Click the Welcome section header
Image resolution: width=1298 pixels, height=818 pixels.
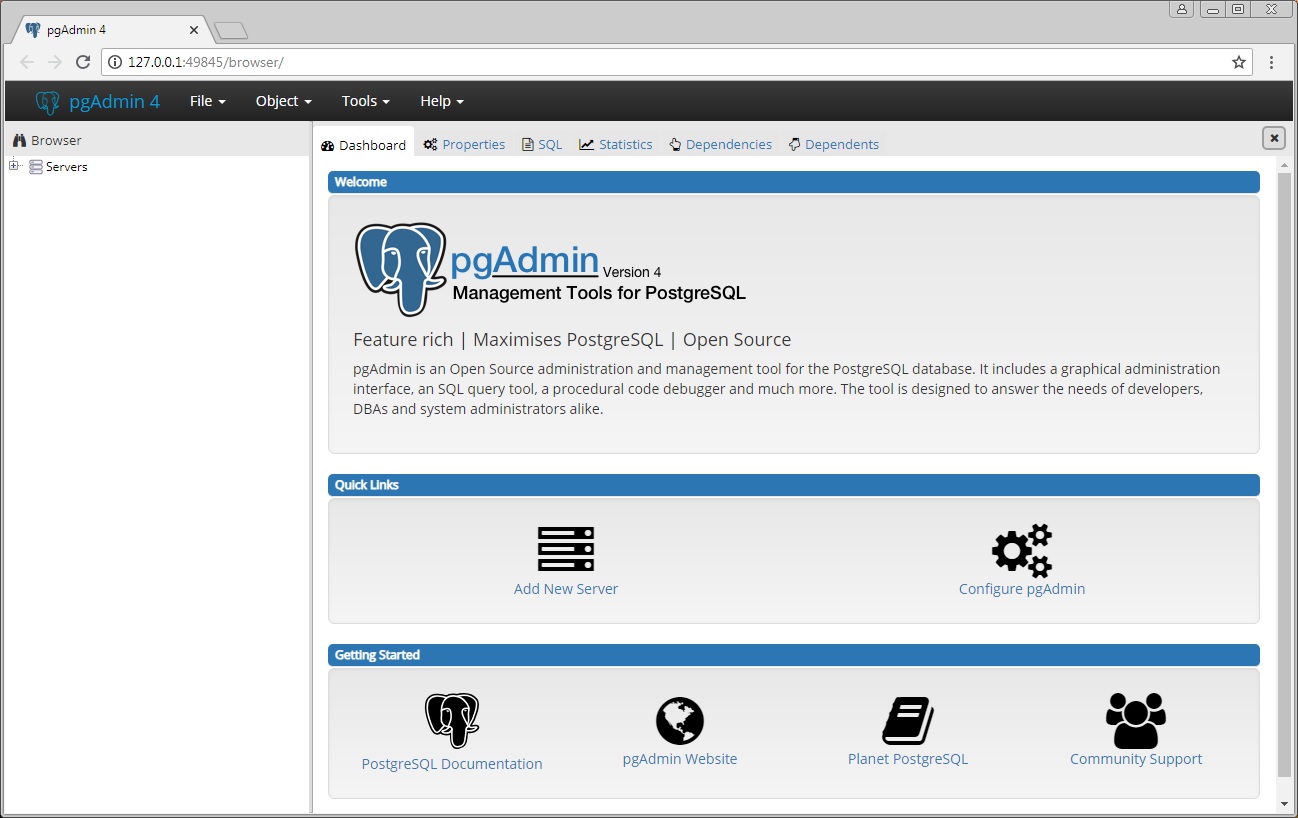794,182
